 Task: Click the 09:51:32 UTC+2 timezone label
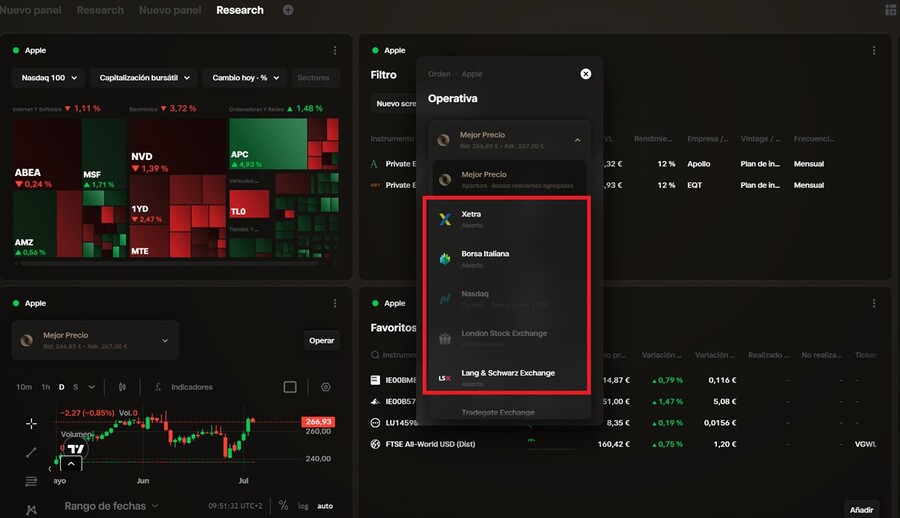[235, 506]
